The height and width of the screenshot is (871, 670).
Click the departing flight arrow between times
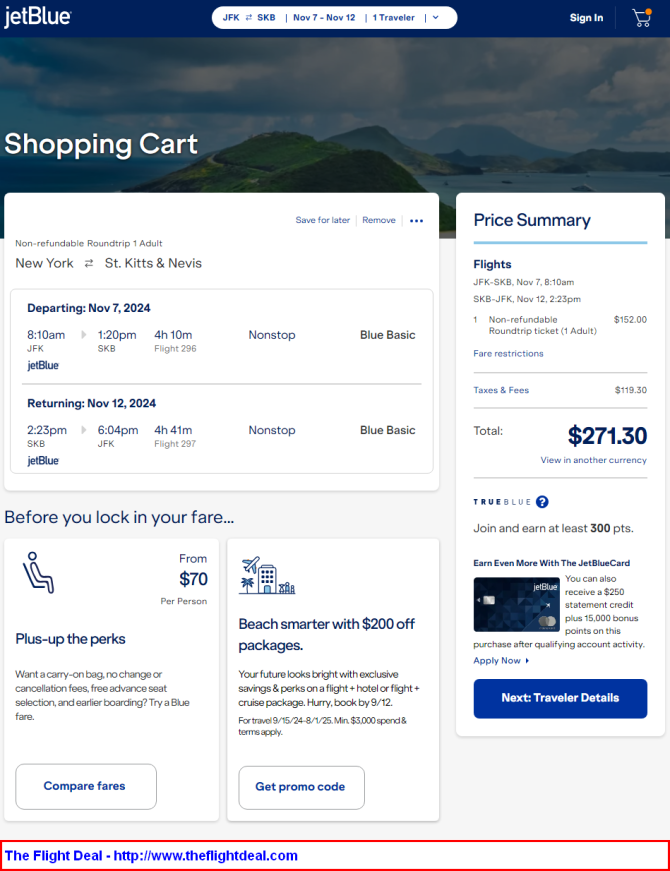tap(84, 334)
